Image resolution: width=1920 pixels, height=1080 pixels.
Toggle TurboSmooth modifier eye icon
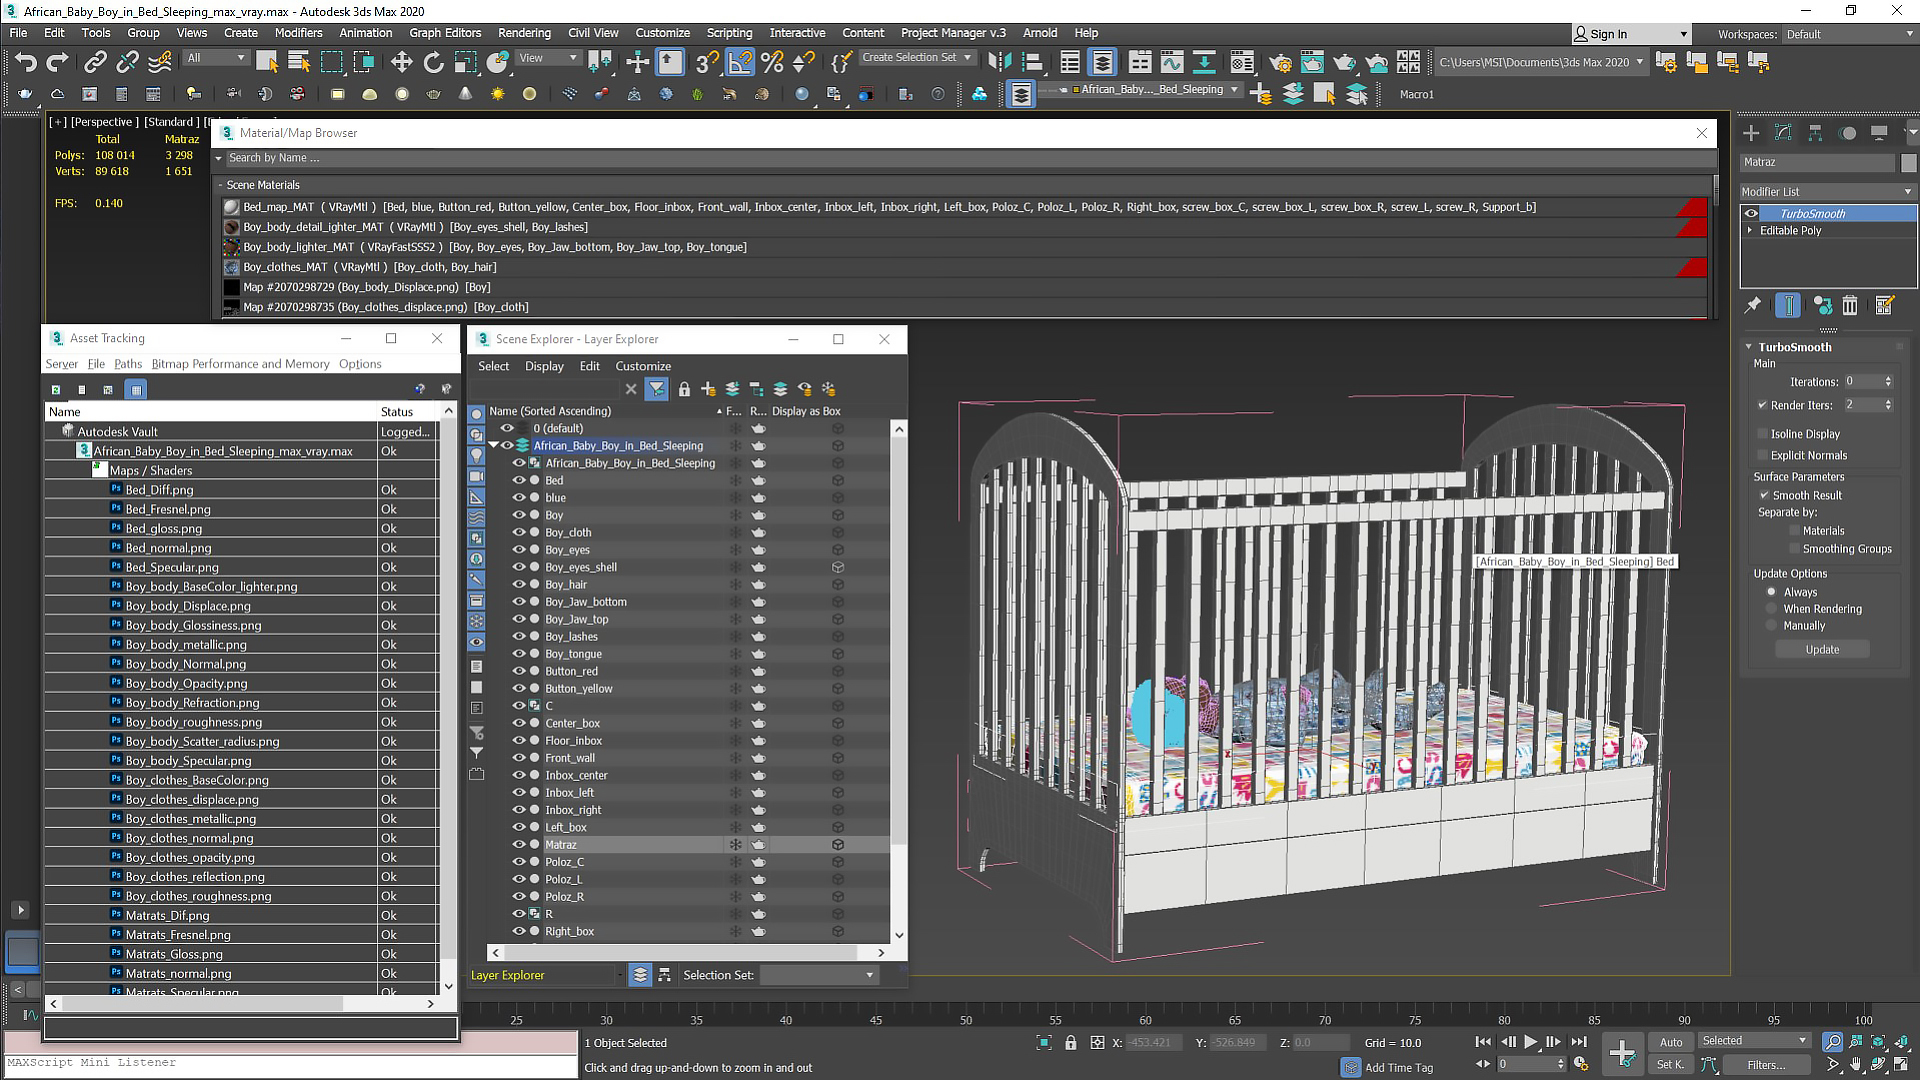coord(1751,213)
